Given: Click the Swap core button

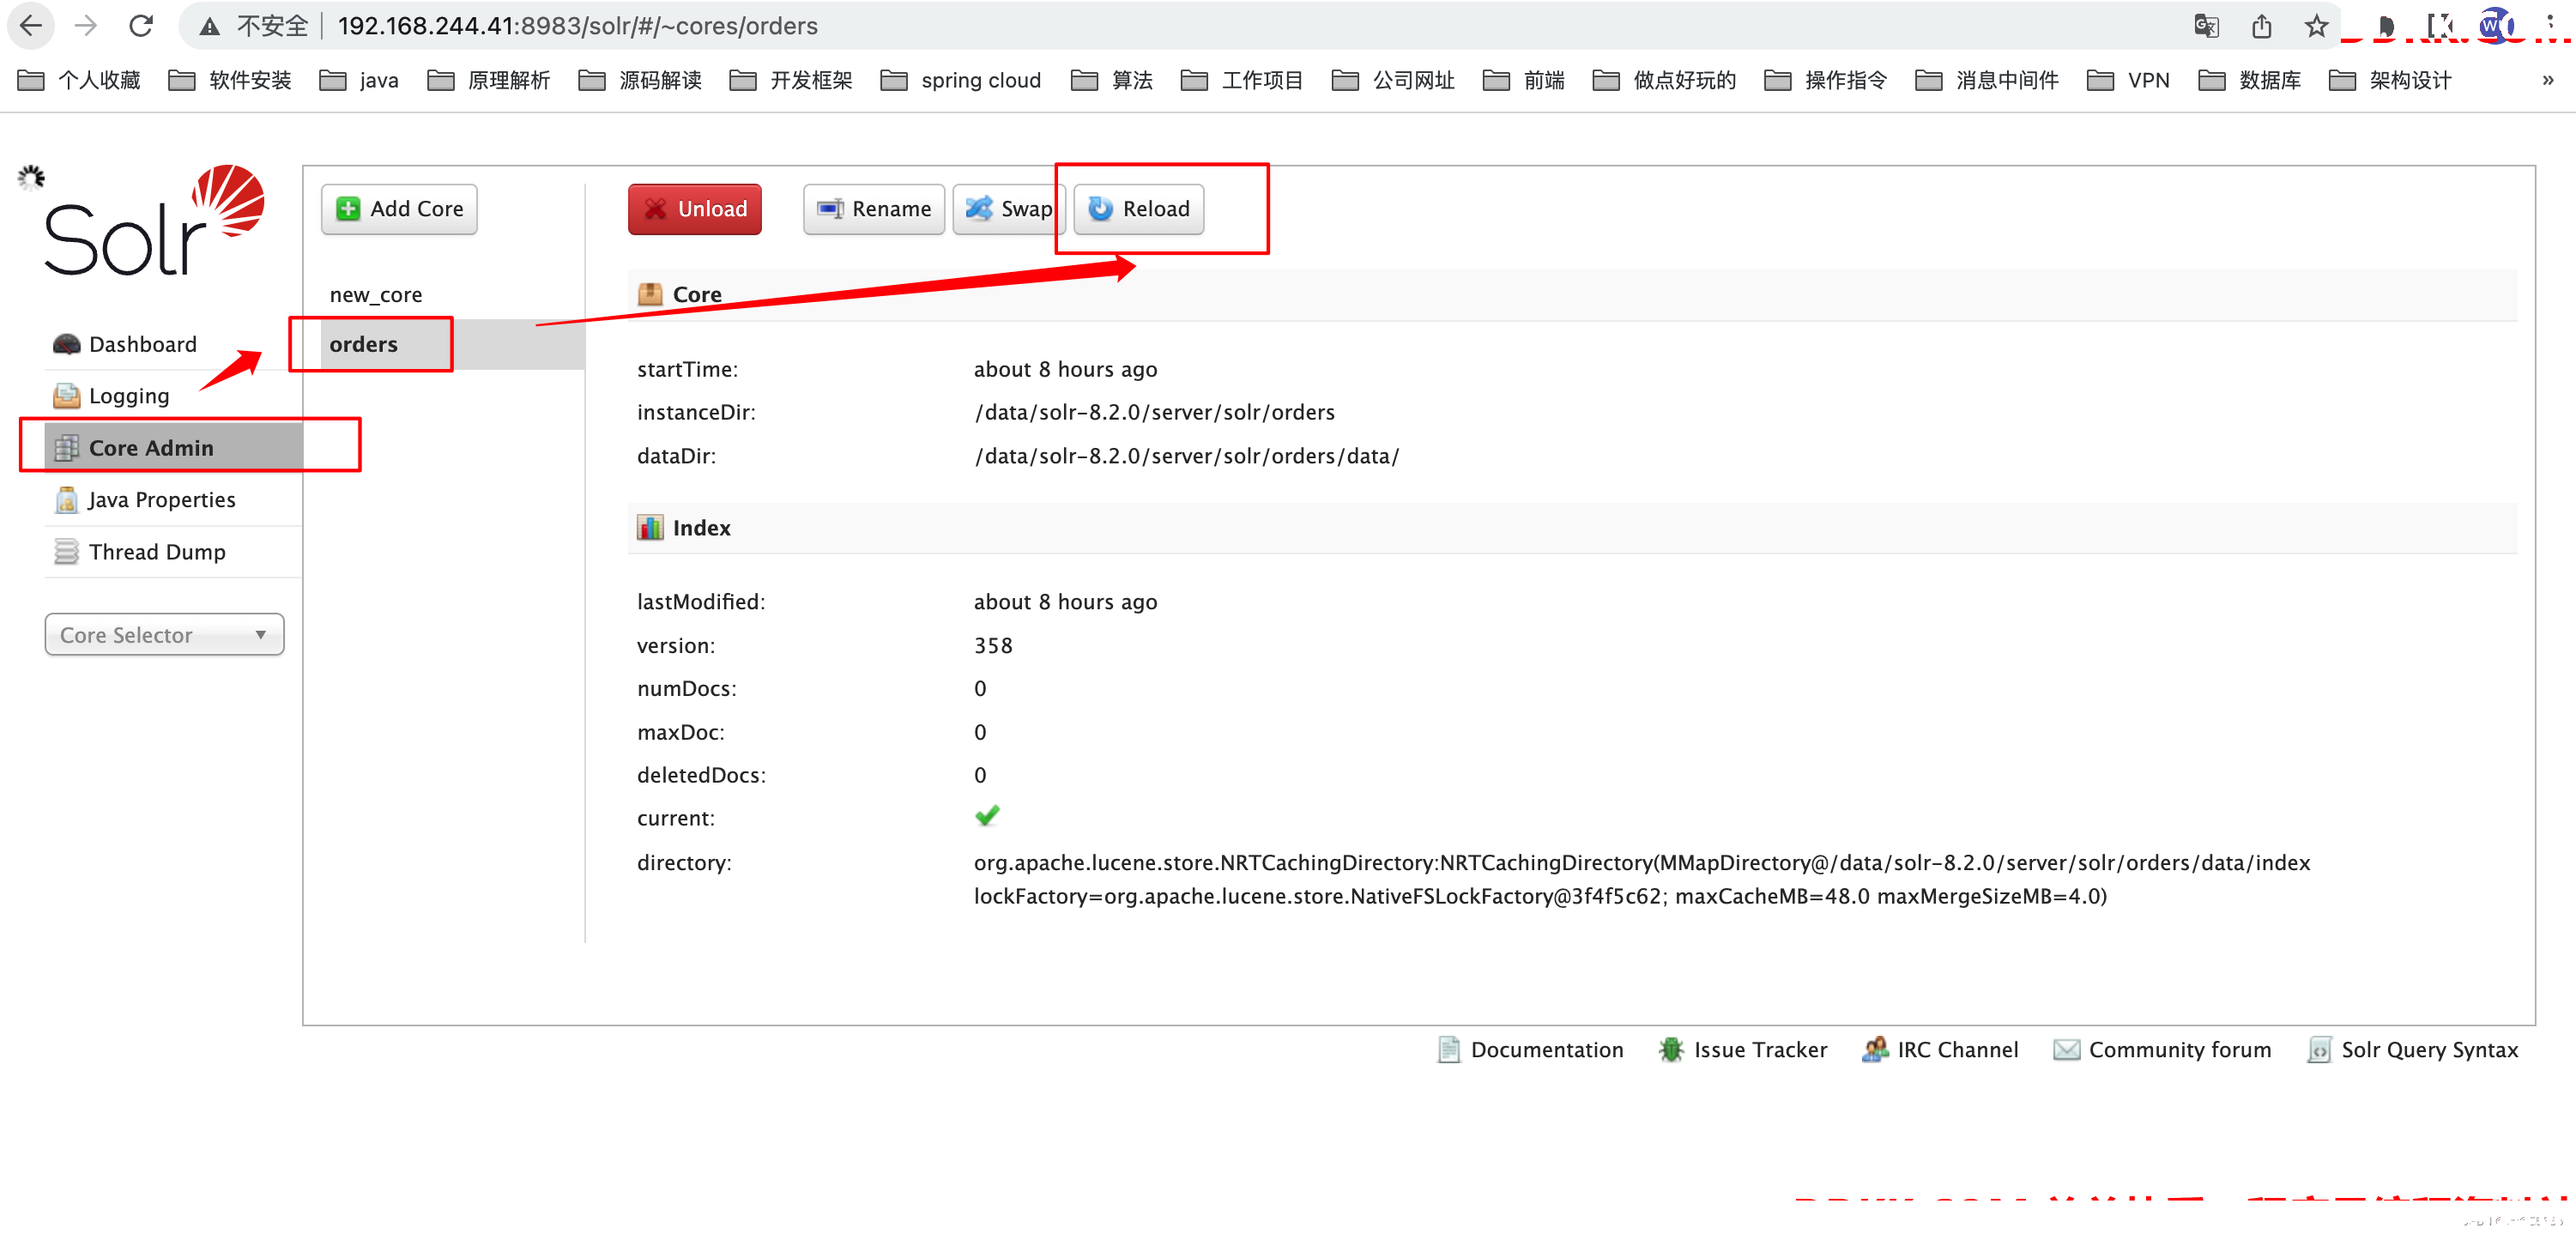Looking at the screenshot, I should point(1008,209).
